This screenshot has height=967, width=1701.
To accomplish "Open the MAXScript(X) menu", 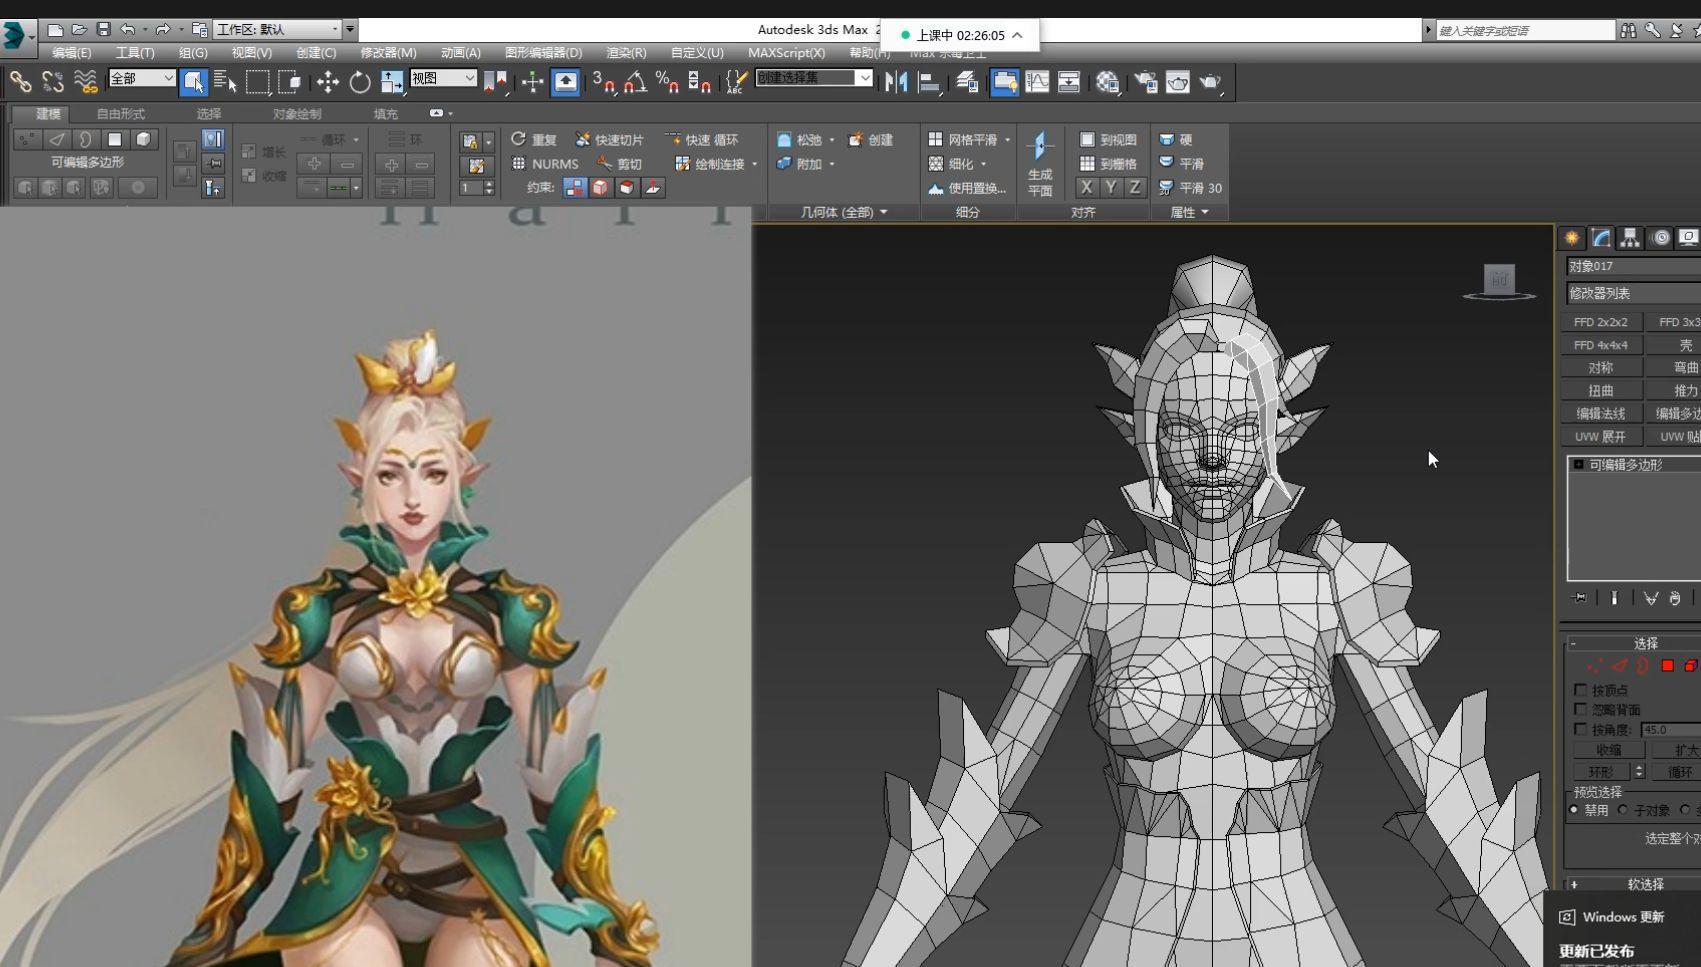I will pos(786,52).
